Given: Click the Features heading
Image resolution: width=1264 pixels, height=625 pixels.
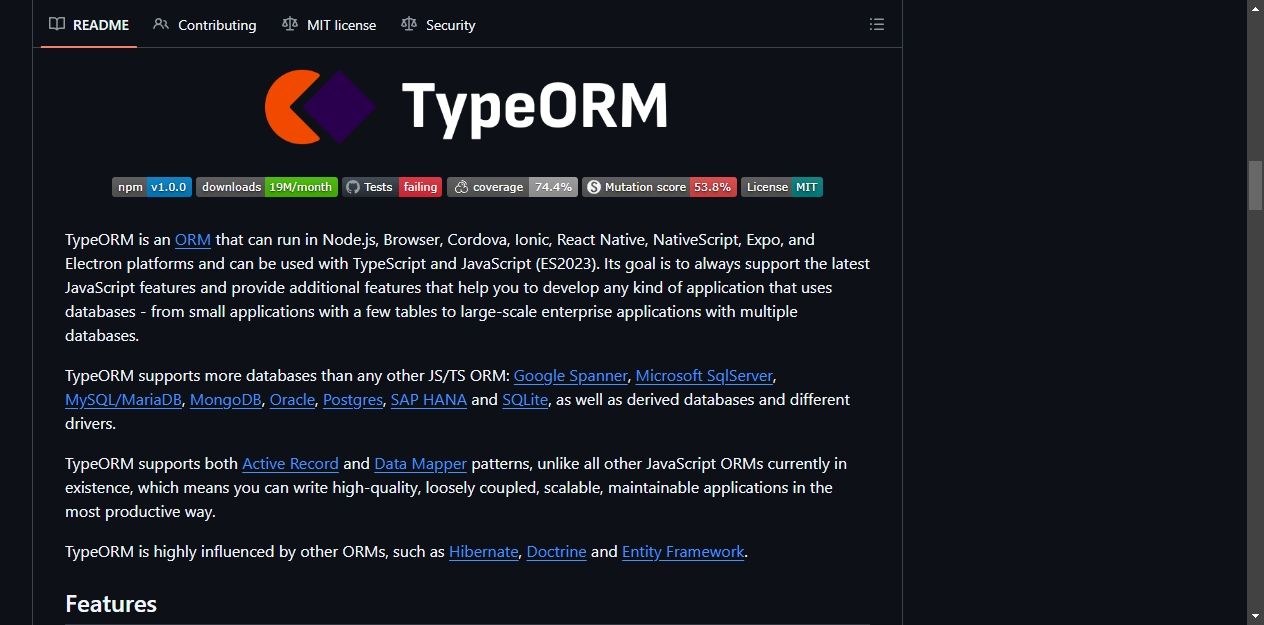Looking at the screenshot, I should (111, 604).
